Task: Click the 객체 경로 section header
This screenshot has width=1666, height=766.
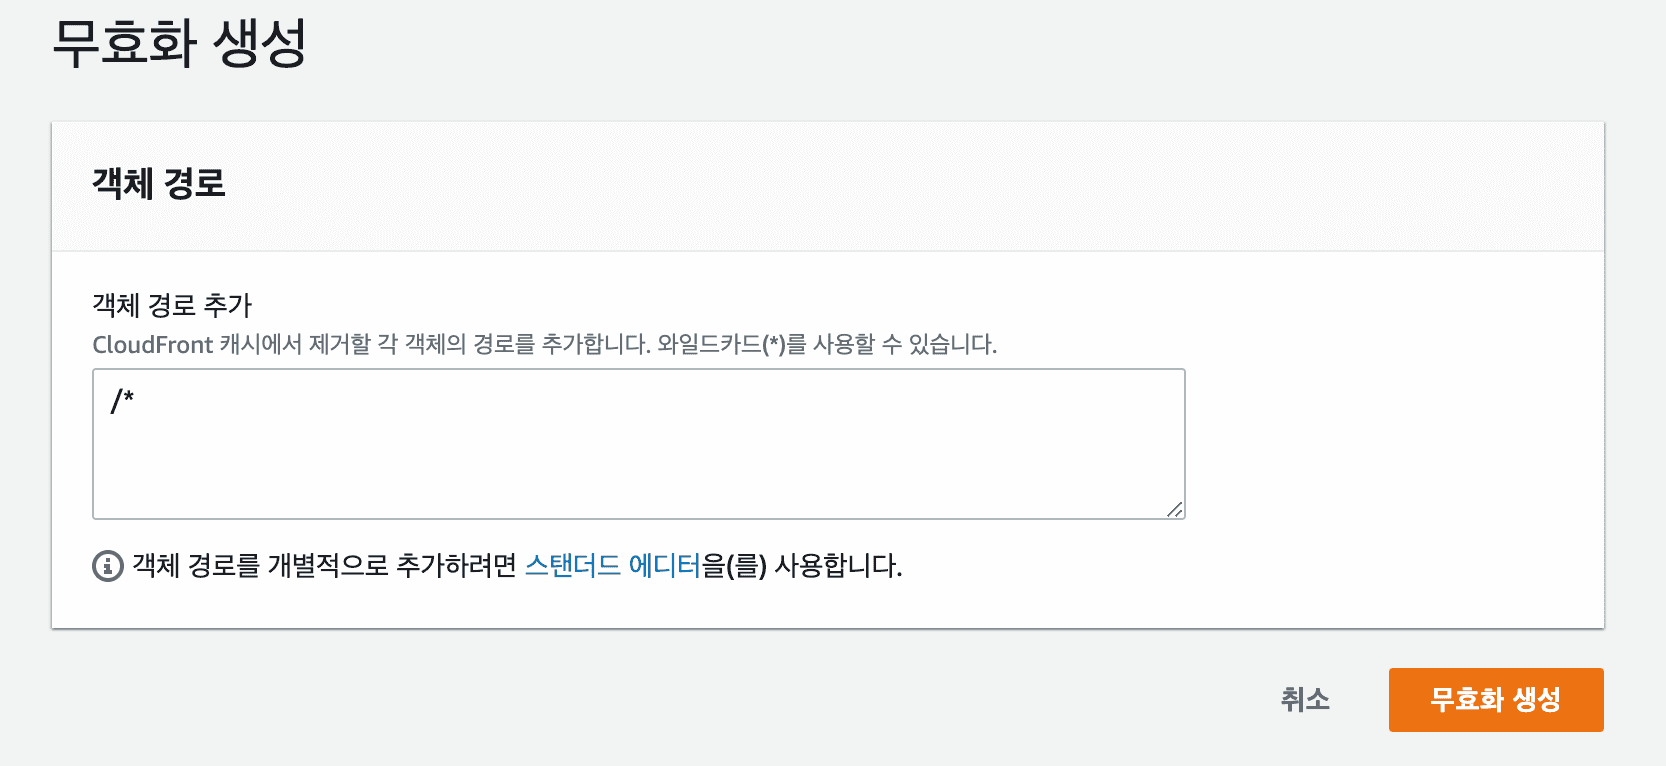Action: (x=159, y=184)
